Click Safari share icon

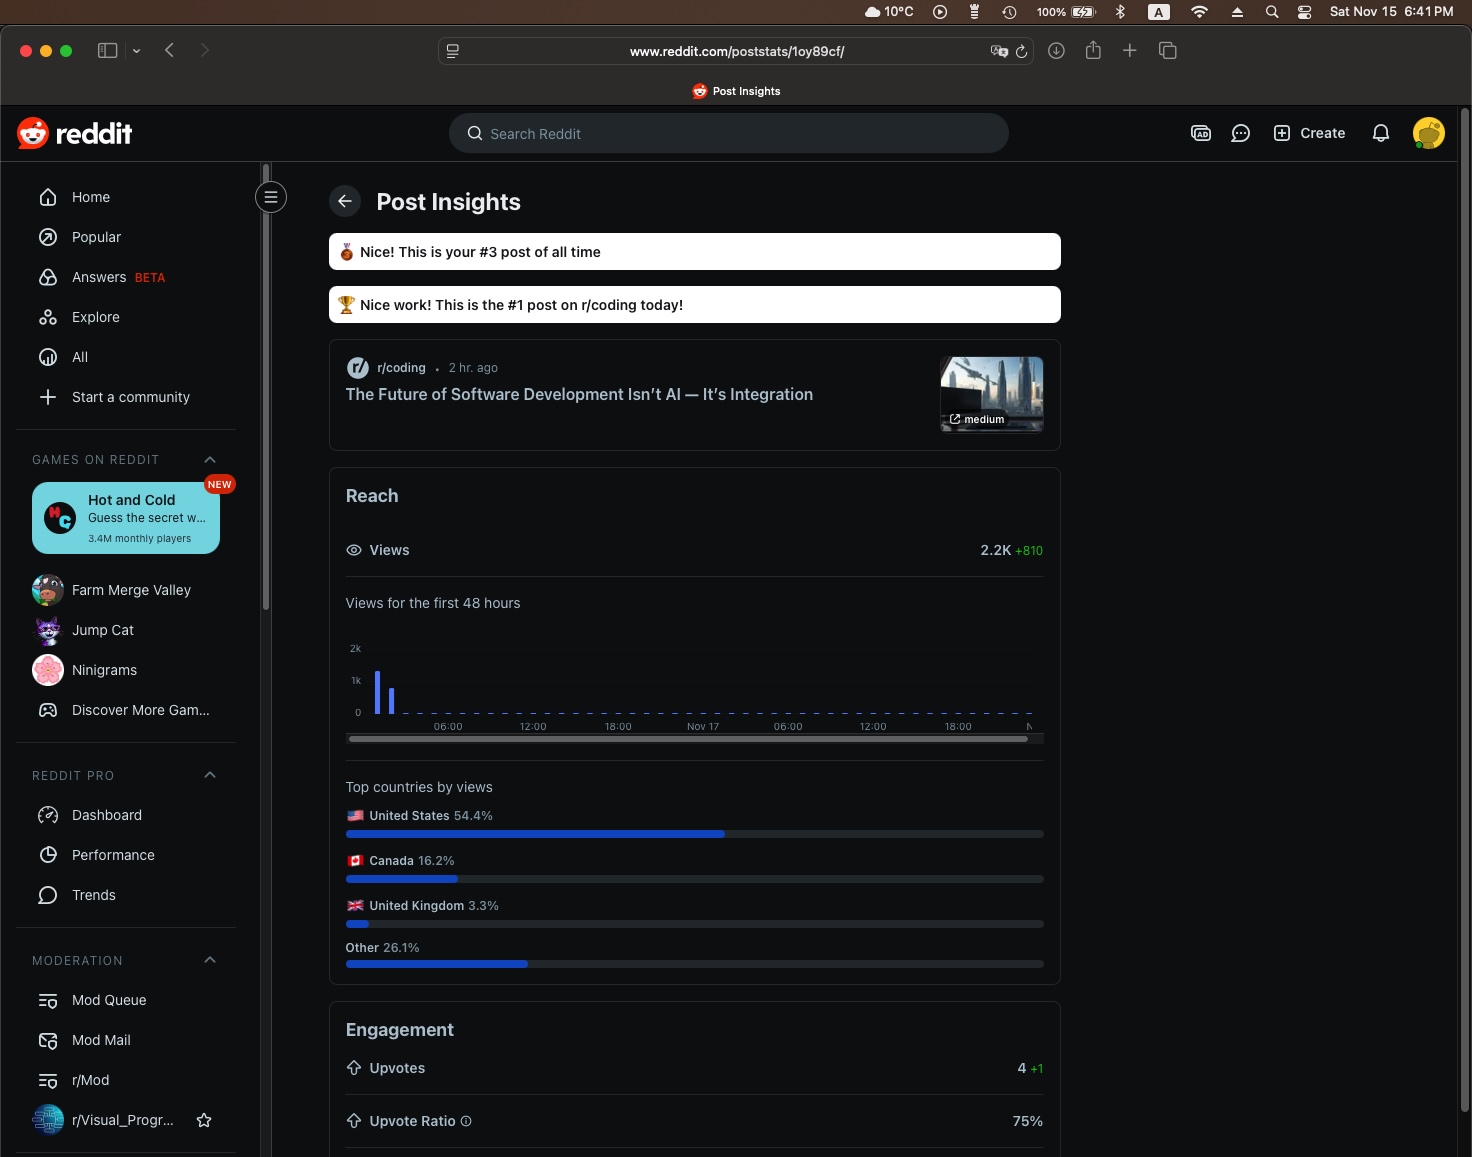(x=1093, y=50)
